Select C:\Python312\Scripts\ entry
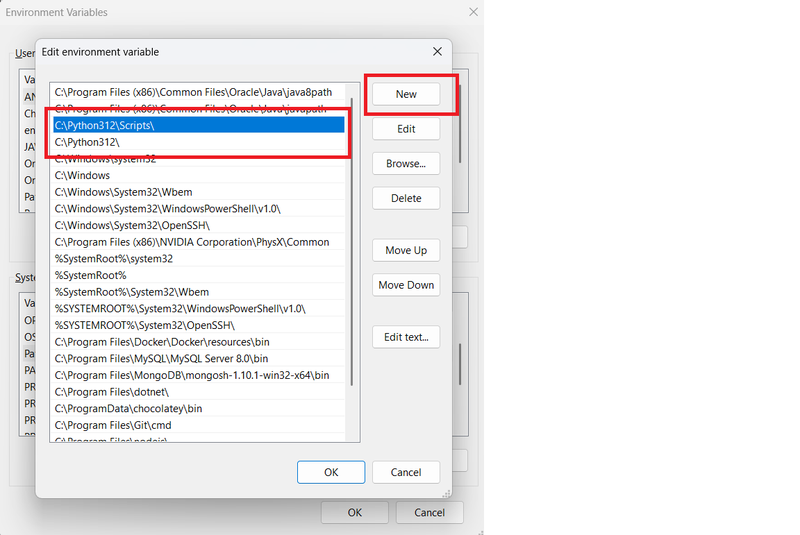Viewport: 800px width, 535px height. (199, 125)
